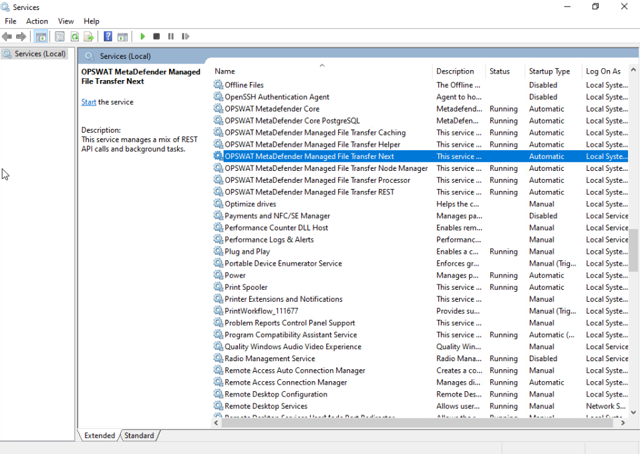The height and width of the screenshot is (454, 640).
Task: Open the File menu
Action: pyautogui.click(x=11, y=21)
